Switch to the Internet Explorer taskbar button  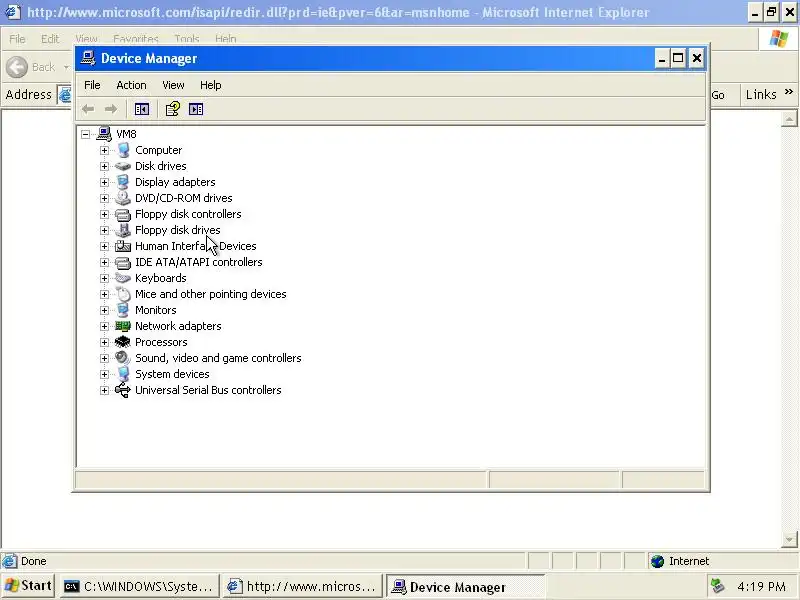tap(302, 586)
